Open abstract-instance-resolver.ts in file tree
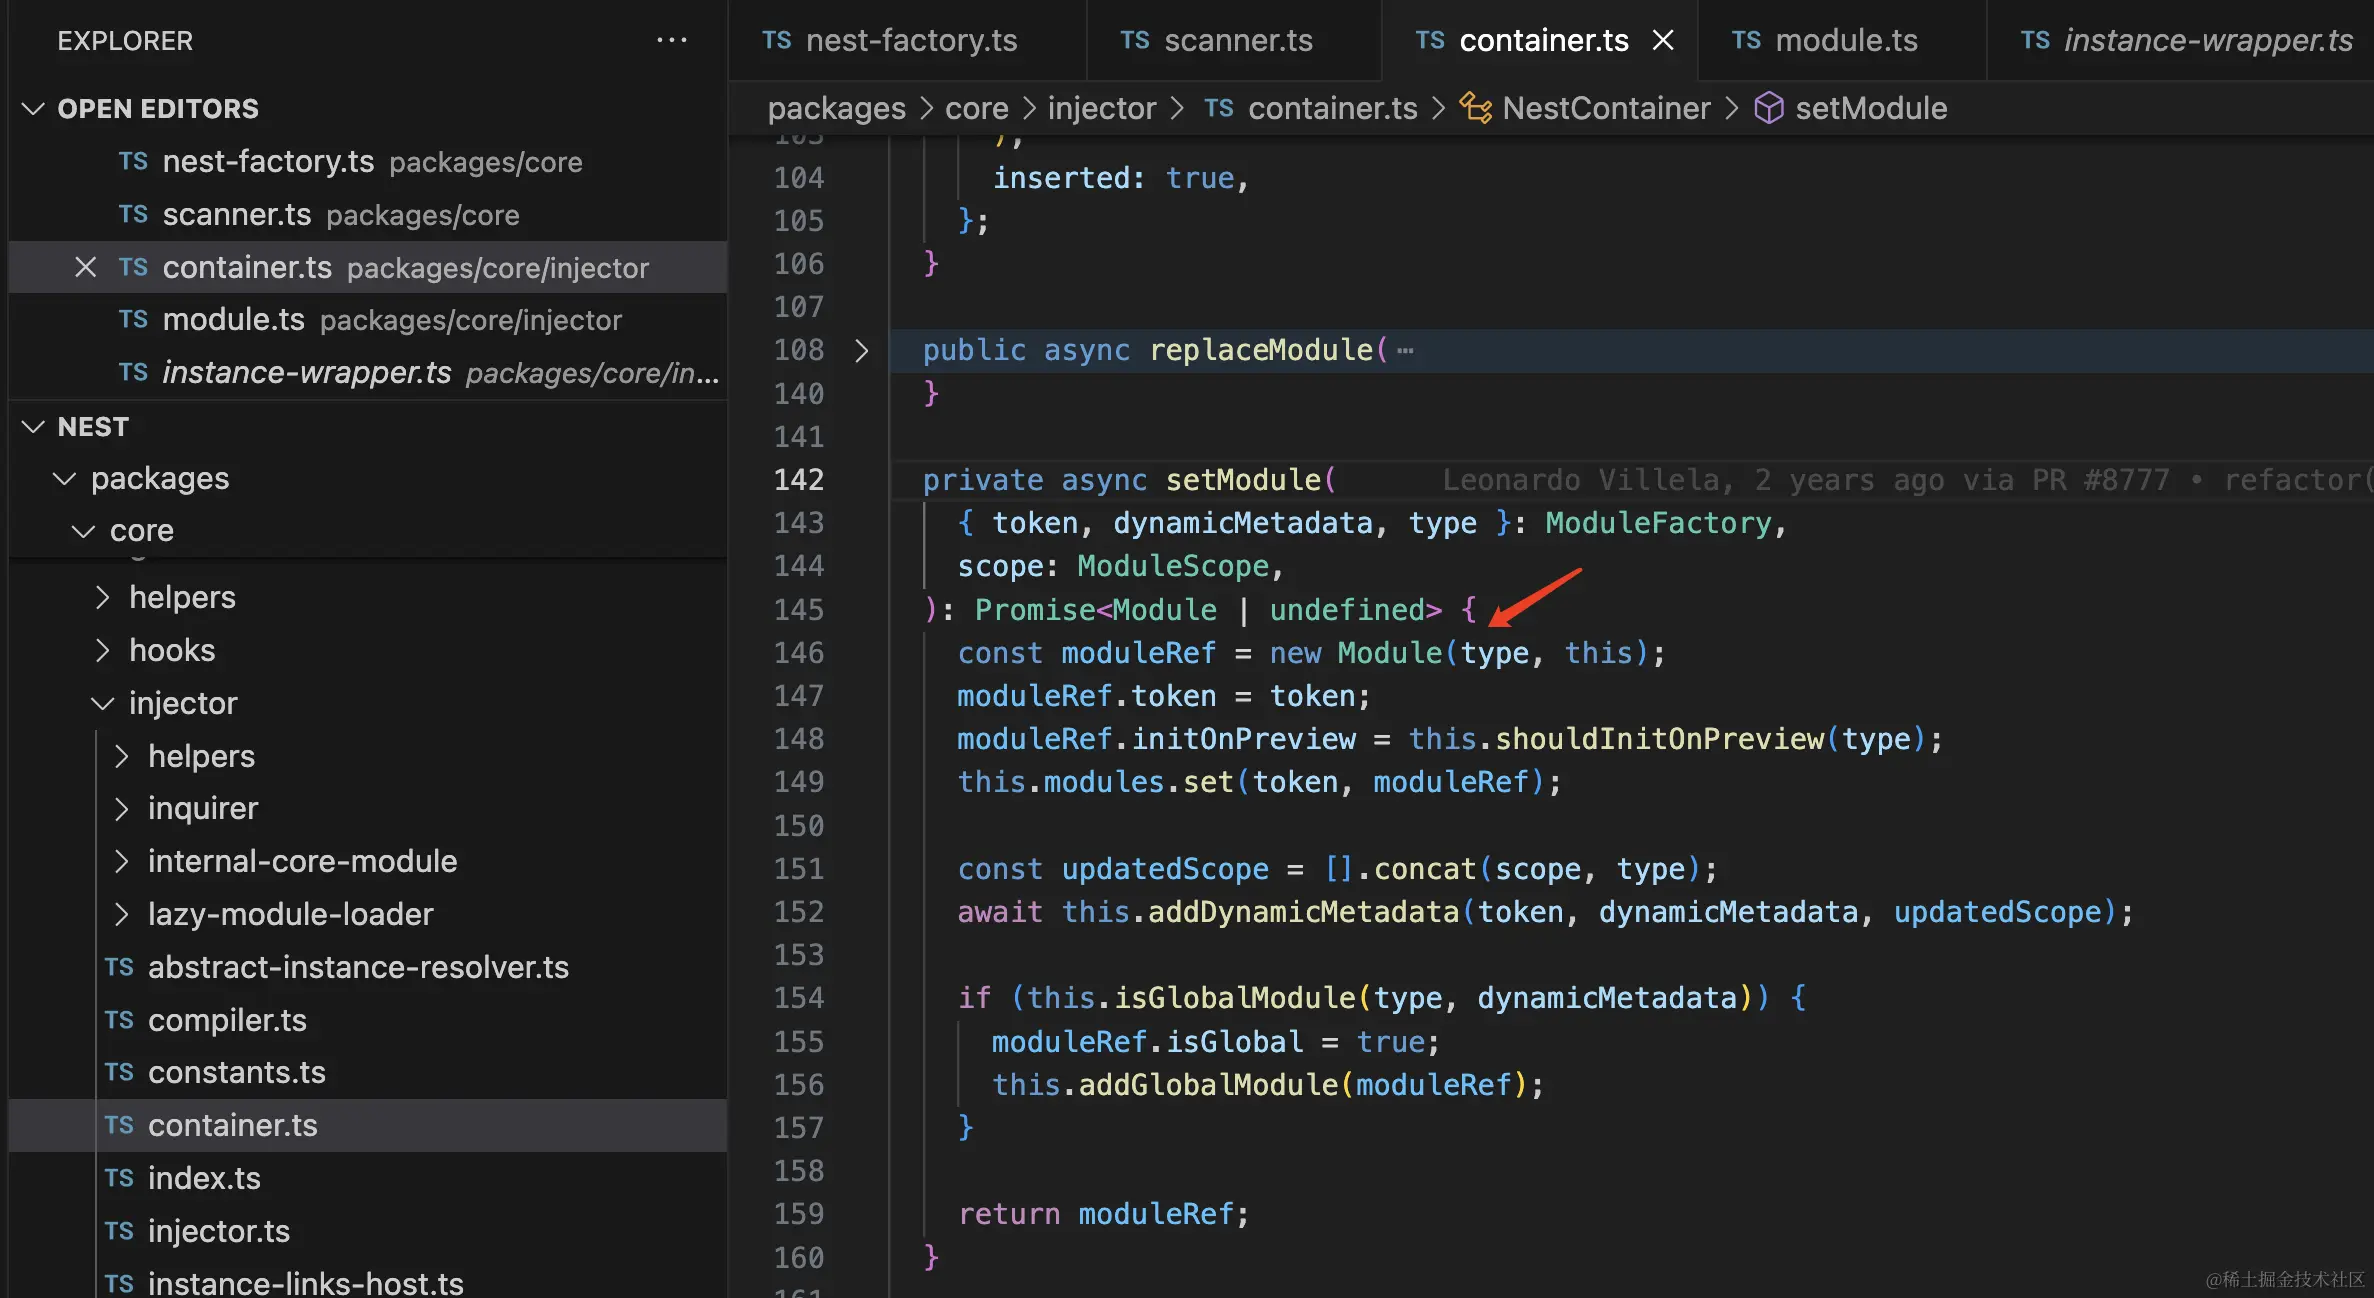The image size is (2374, 1298). pyautogui.click(x=368, y=967)
